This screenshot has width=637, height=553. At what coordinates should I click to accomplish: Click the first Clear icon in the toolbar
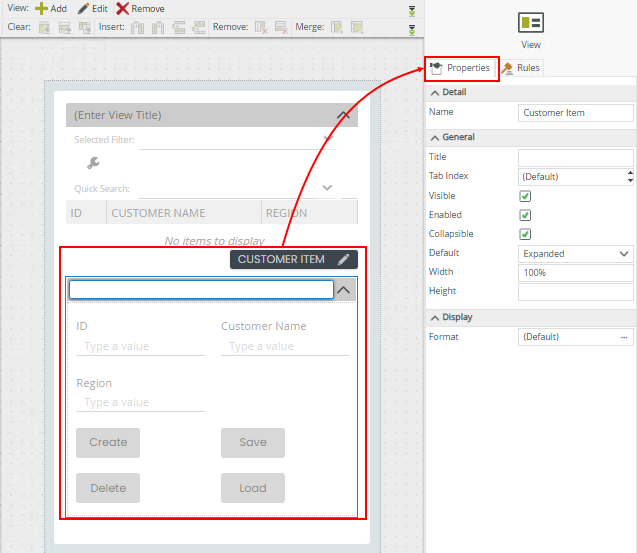pos(45,27)
